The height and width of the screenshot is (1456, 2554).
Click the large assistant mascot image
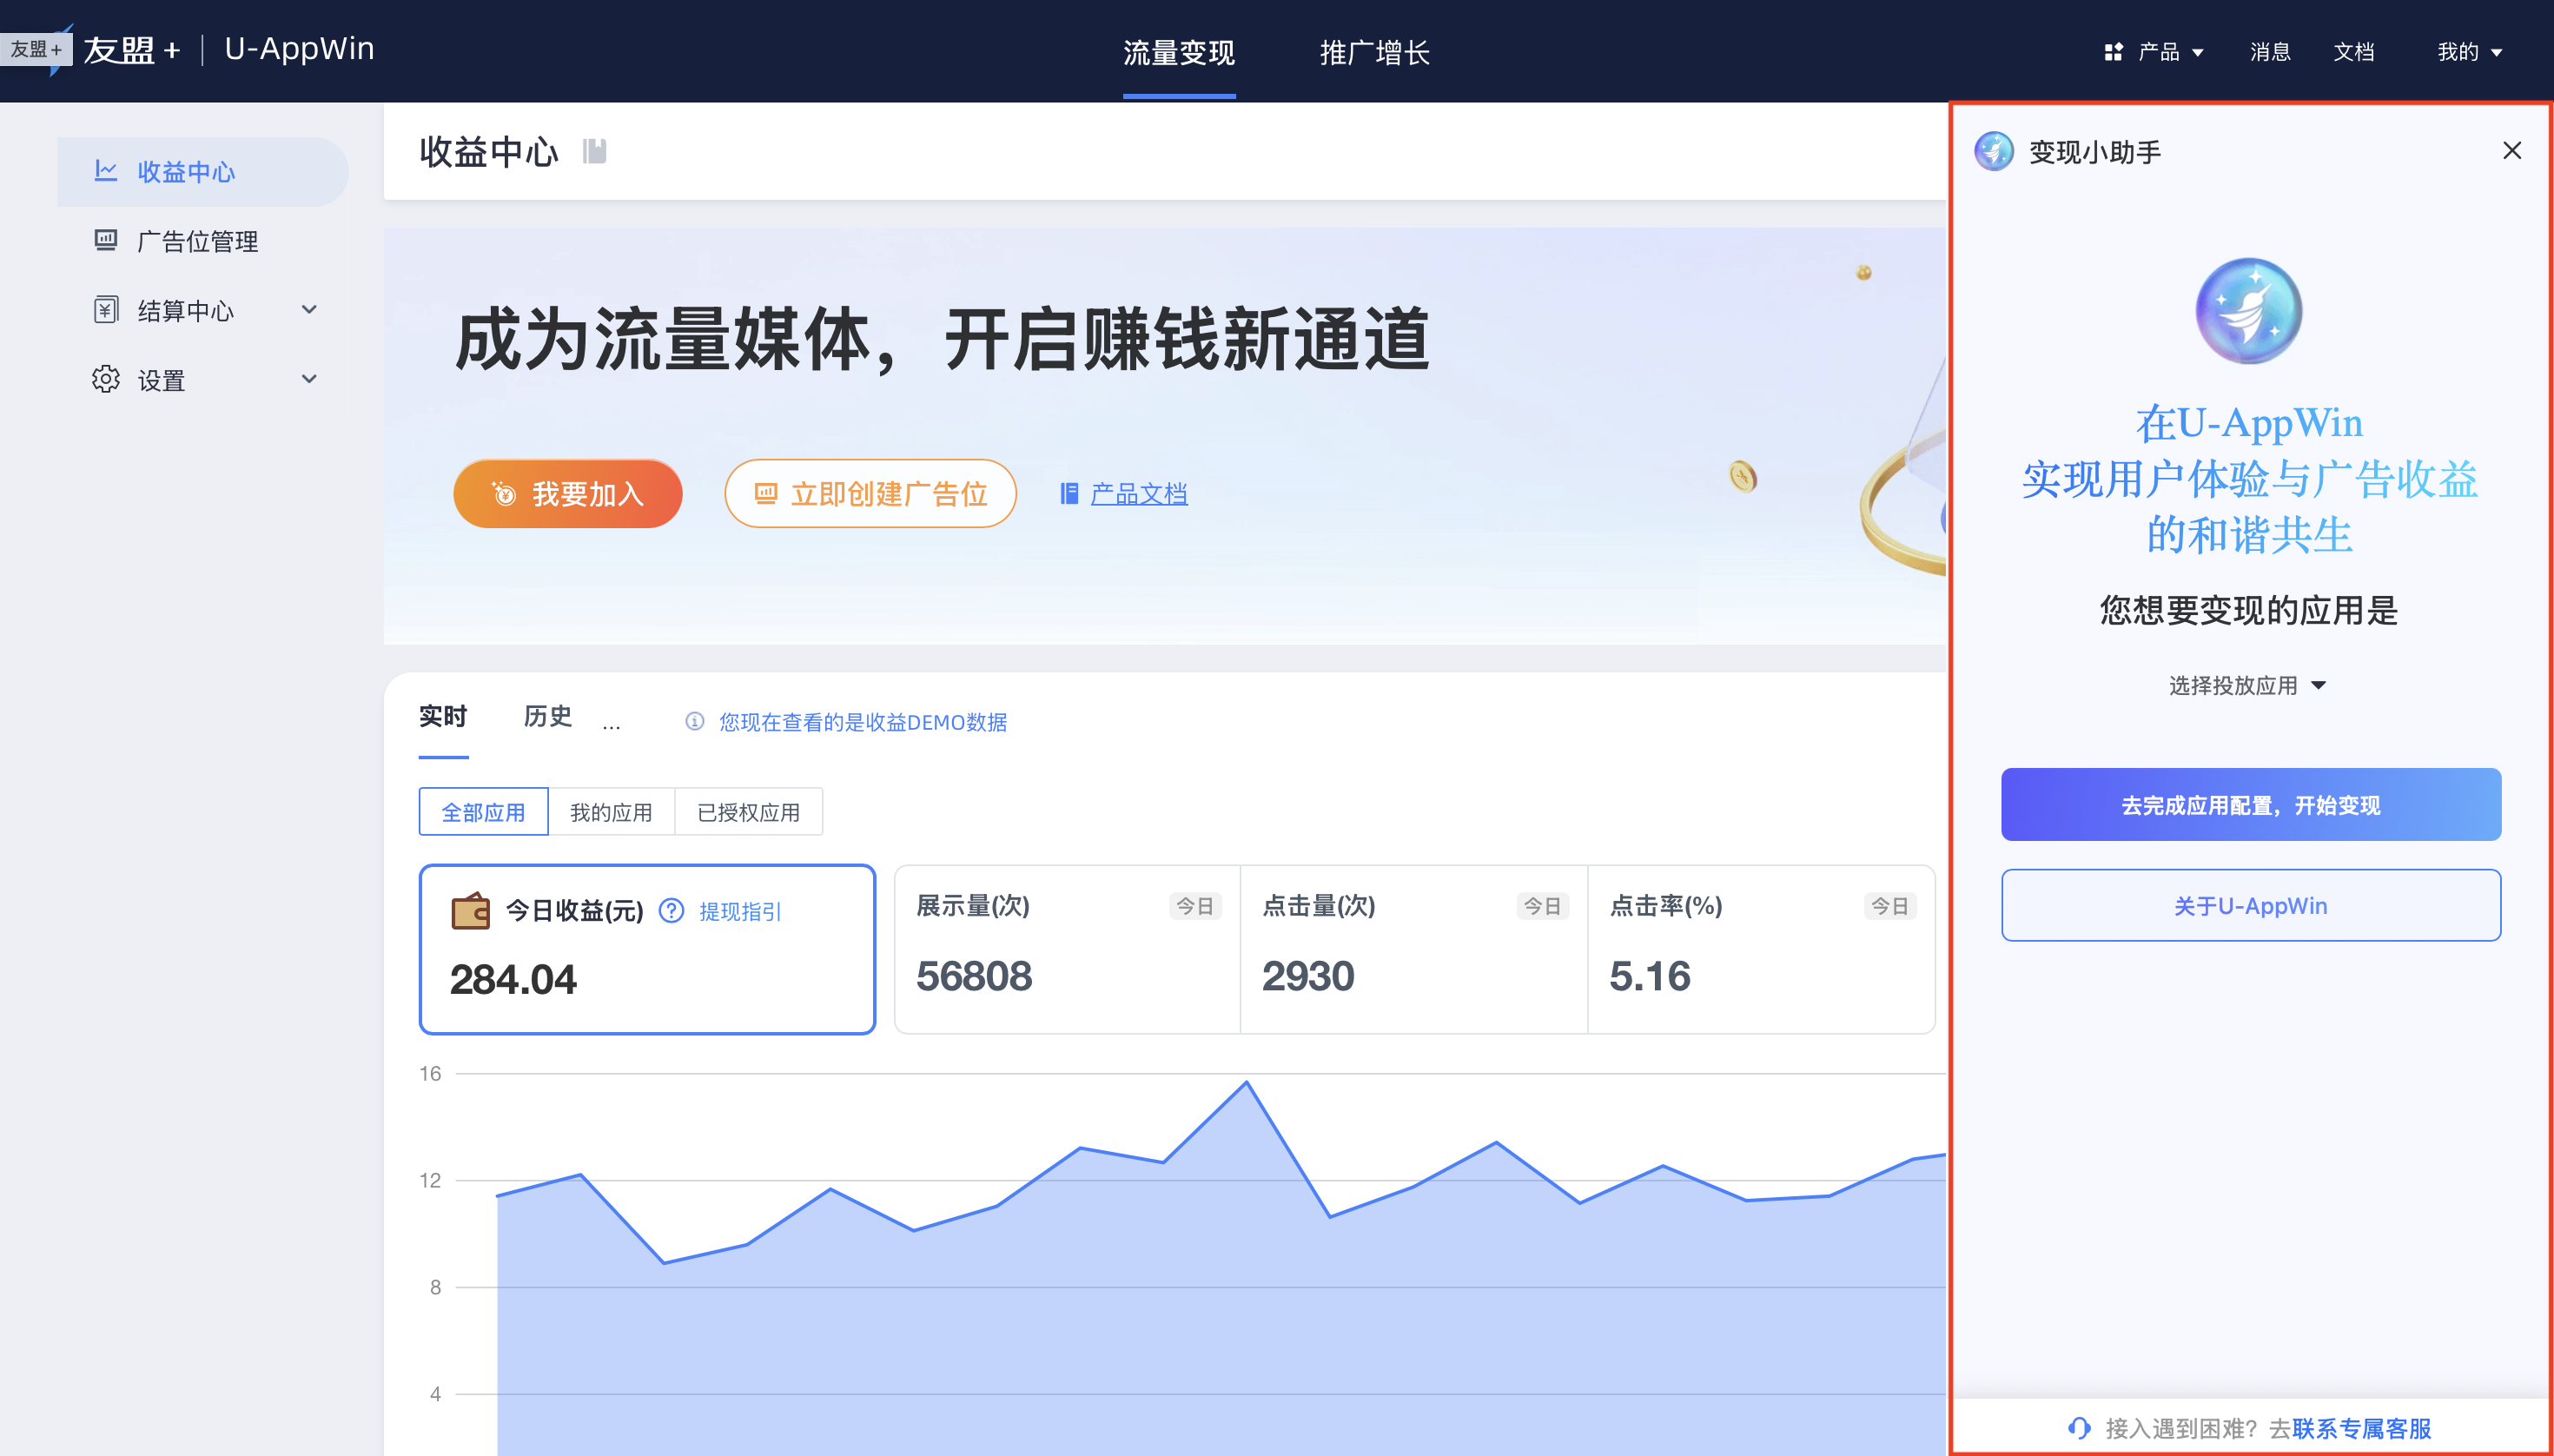coord(2249,311)
